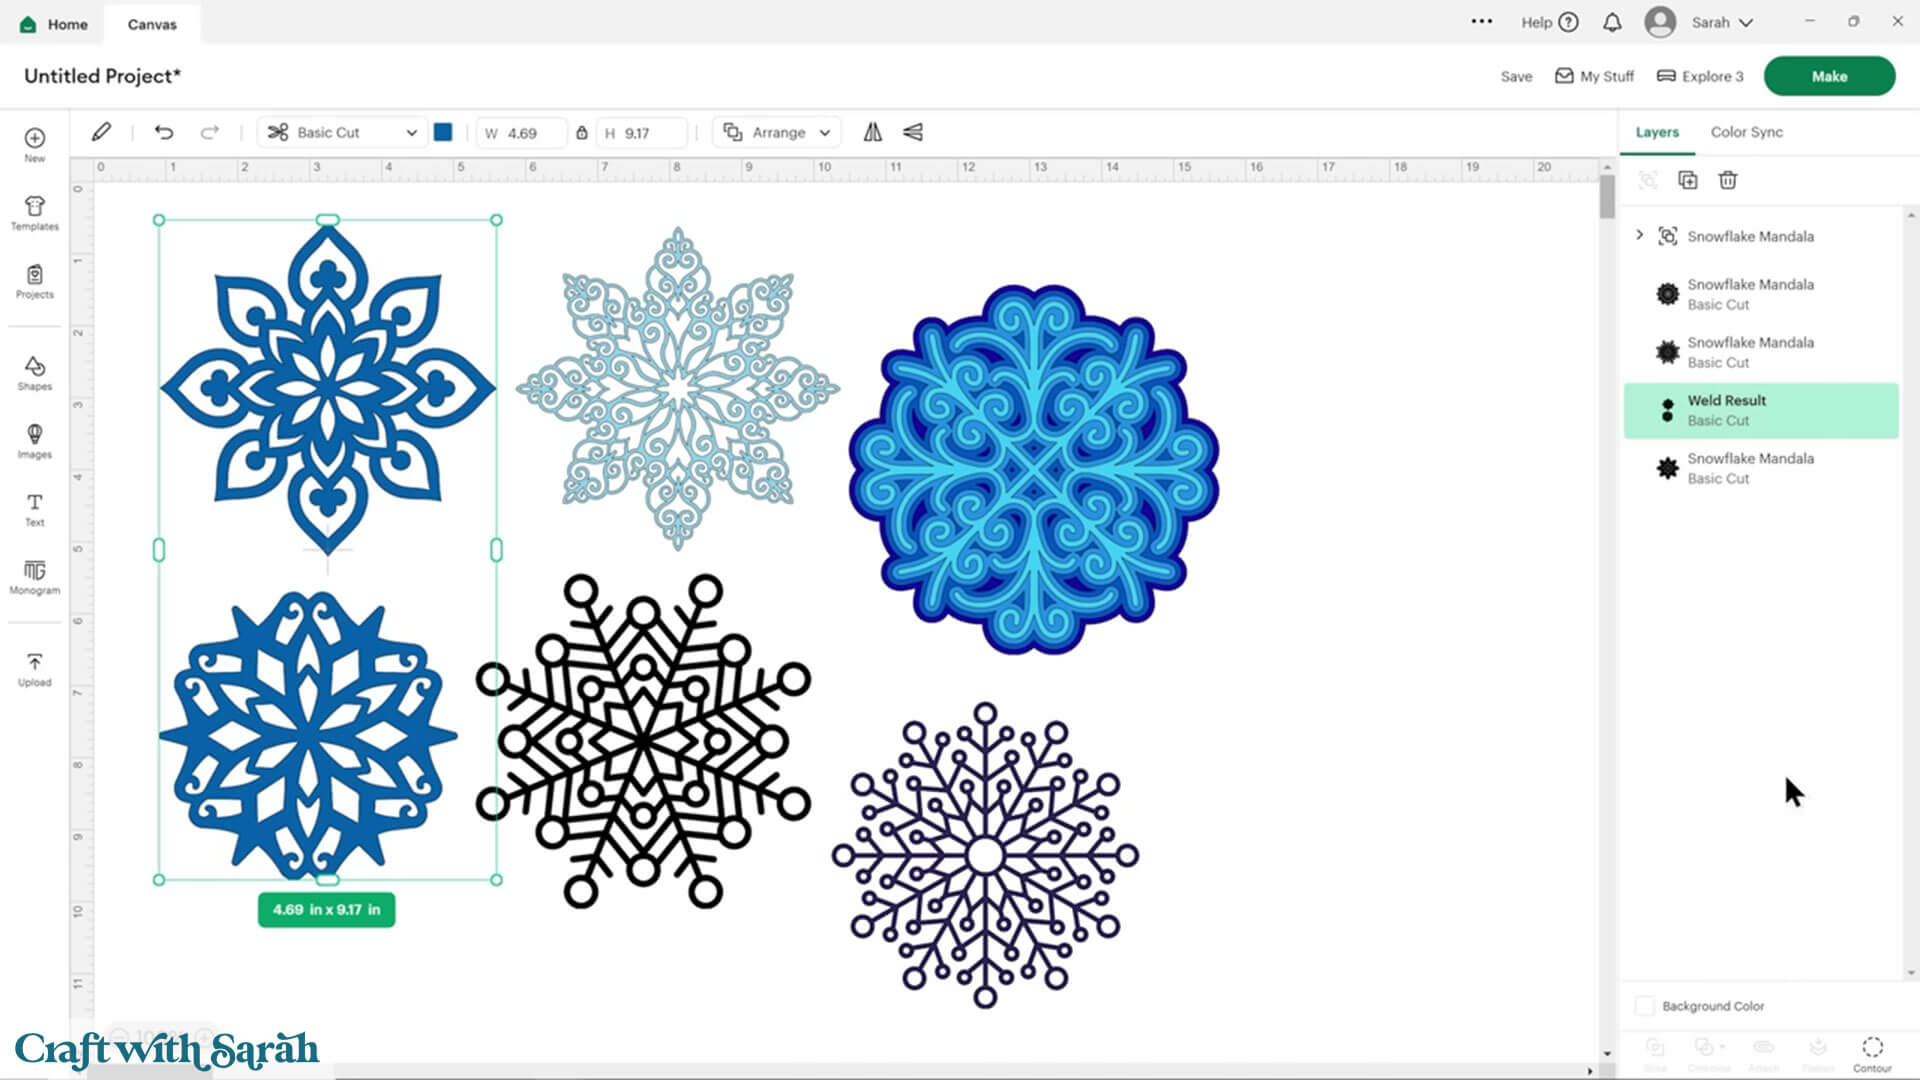Flip selection with the mirror icon

873,132
